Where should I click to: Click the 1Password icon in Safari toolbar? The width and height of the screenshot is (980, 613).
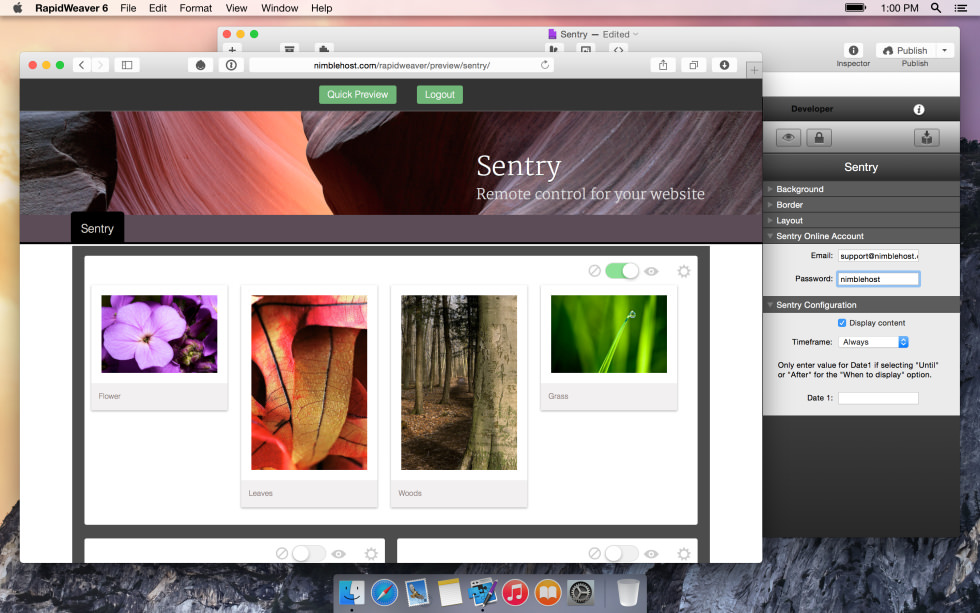click(x=231, y=65)
